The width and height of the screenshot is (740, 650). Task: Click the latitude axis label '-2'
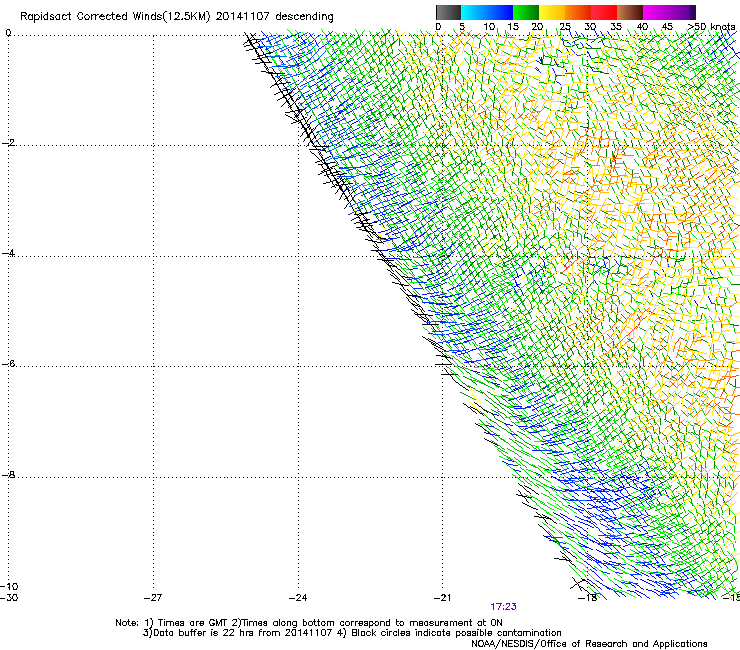pyautogui.click(x=8, y=143)
